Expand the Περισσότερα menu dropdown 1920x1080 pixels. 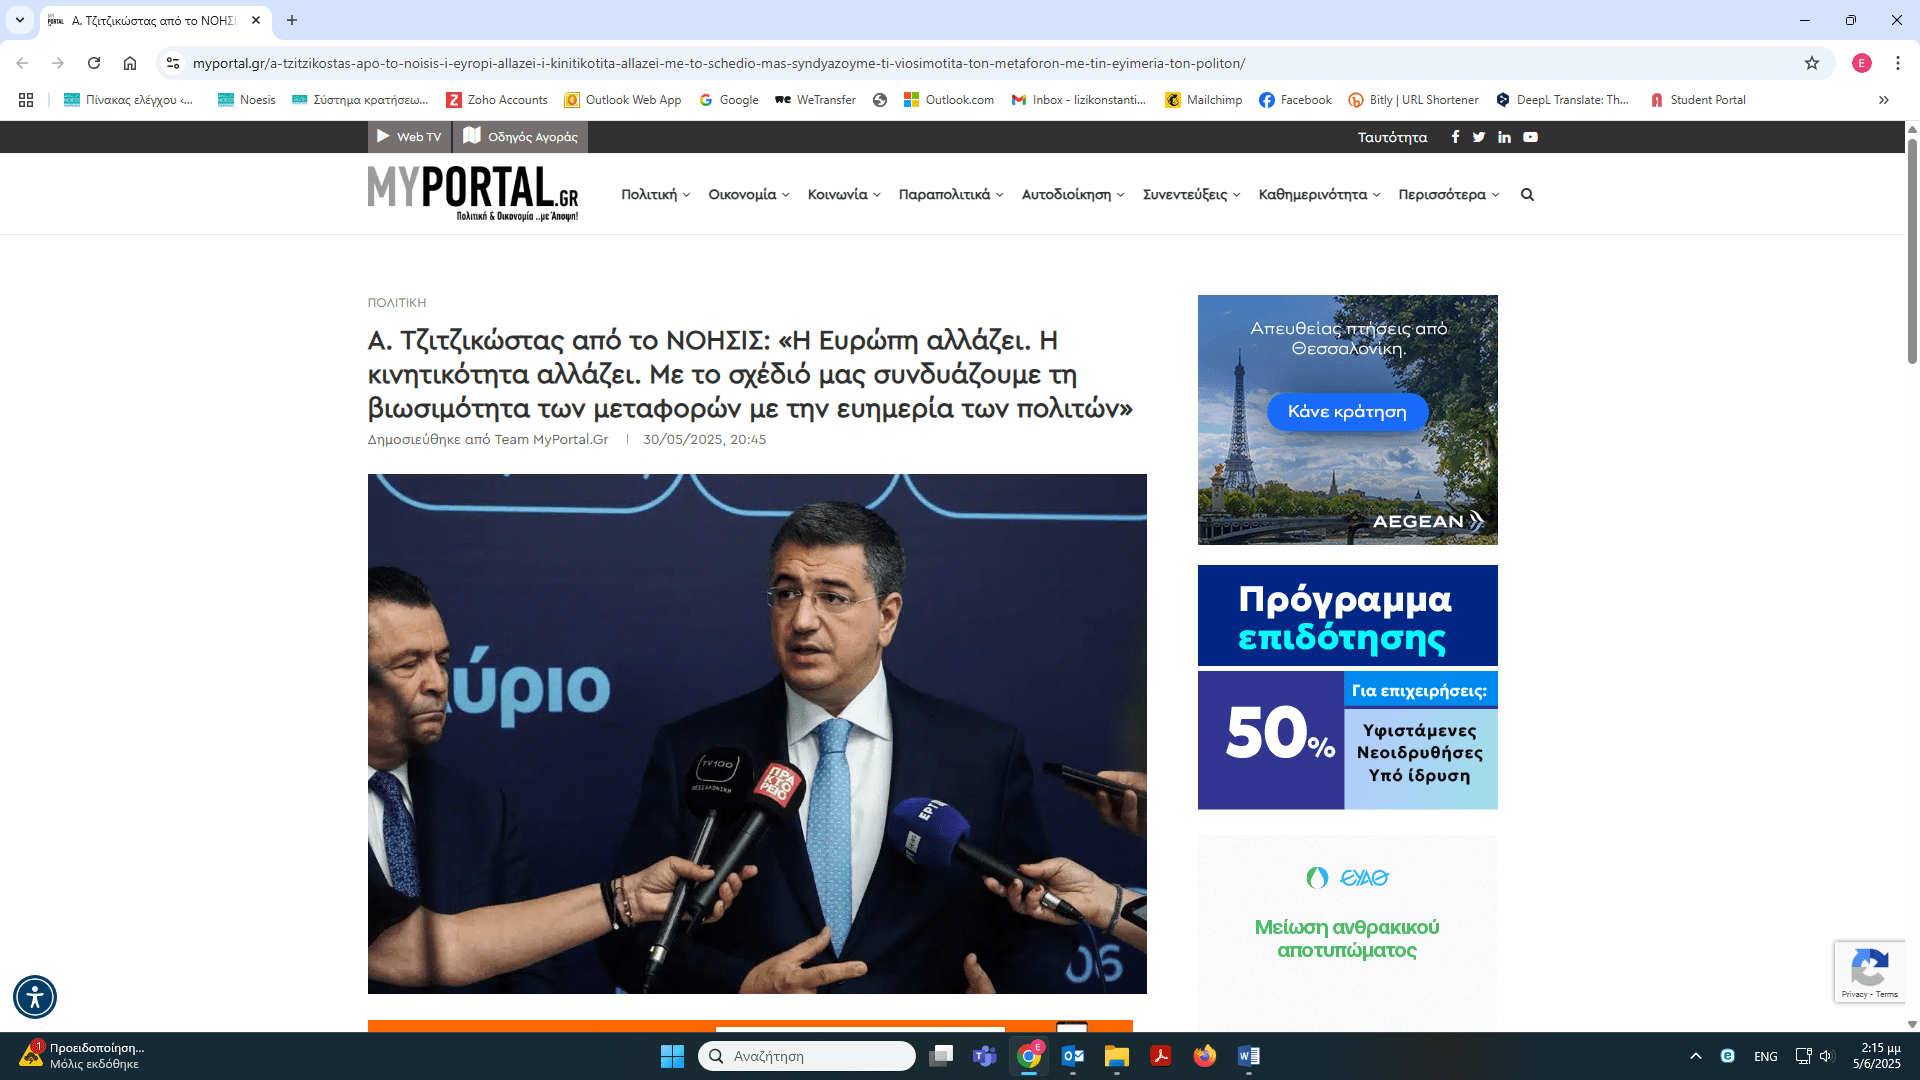click(x=1448, y=195)
